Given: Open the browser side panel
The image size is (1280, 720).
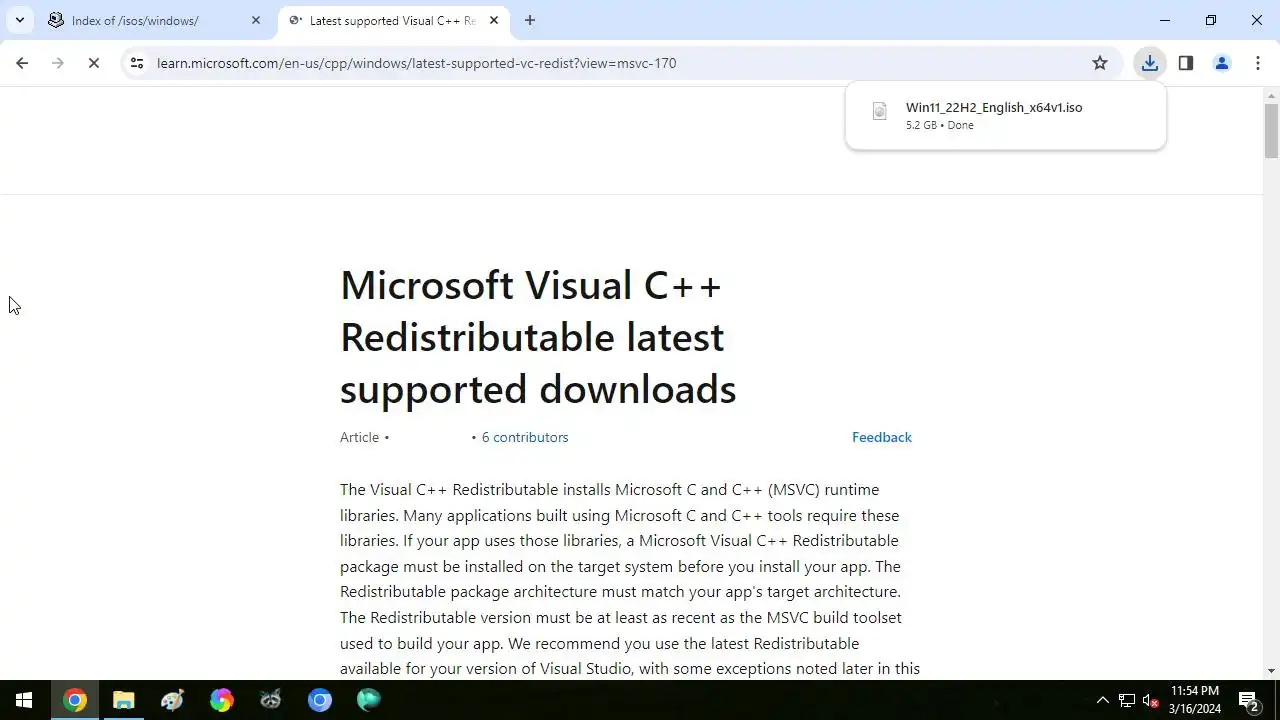Looking at the screenshot, I should [1186, 63].
